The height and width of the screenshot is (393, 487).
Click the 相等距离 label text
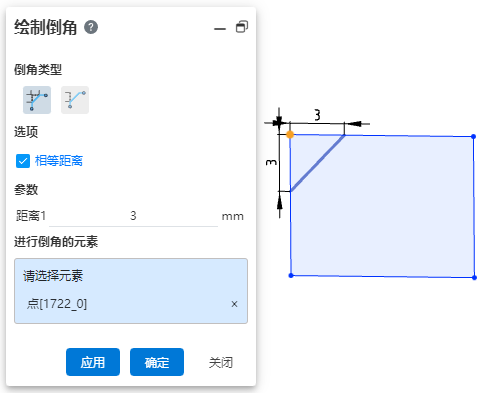click(59, 161)
